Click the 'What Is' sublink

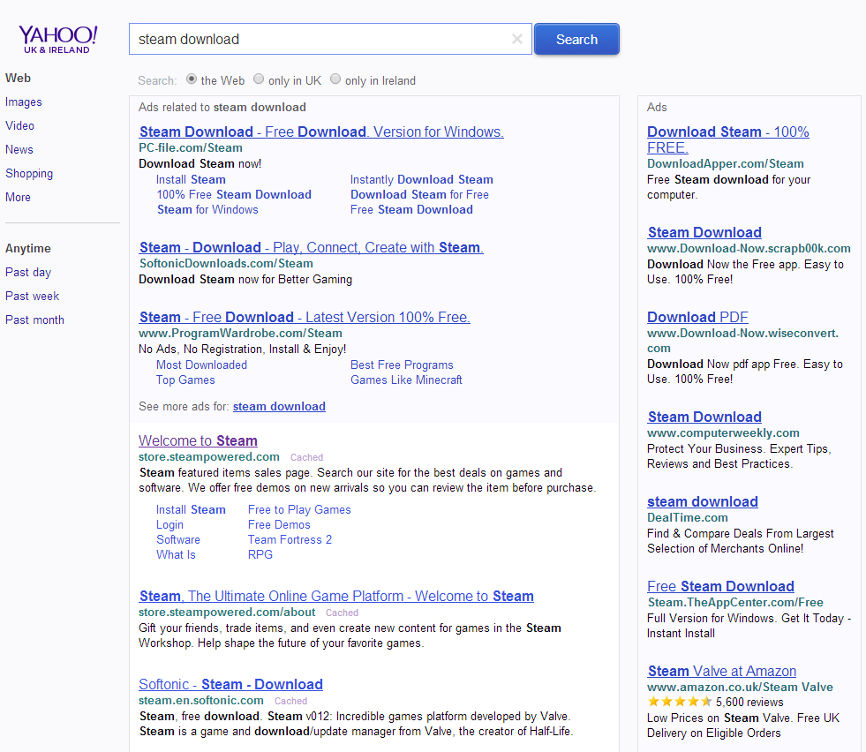(176, 554)
